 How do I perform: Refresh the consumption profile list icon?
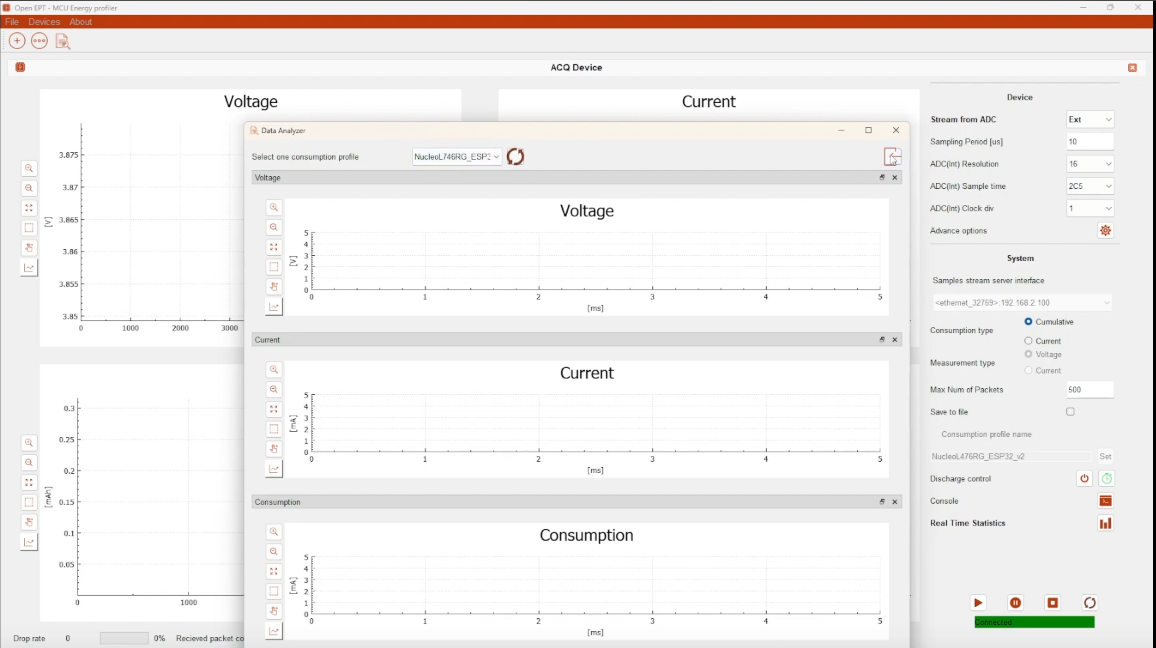[x=515, y=156]
